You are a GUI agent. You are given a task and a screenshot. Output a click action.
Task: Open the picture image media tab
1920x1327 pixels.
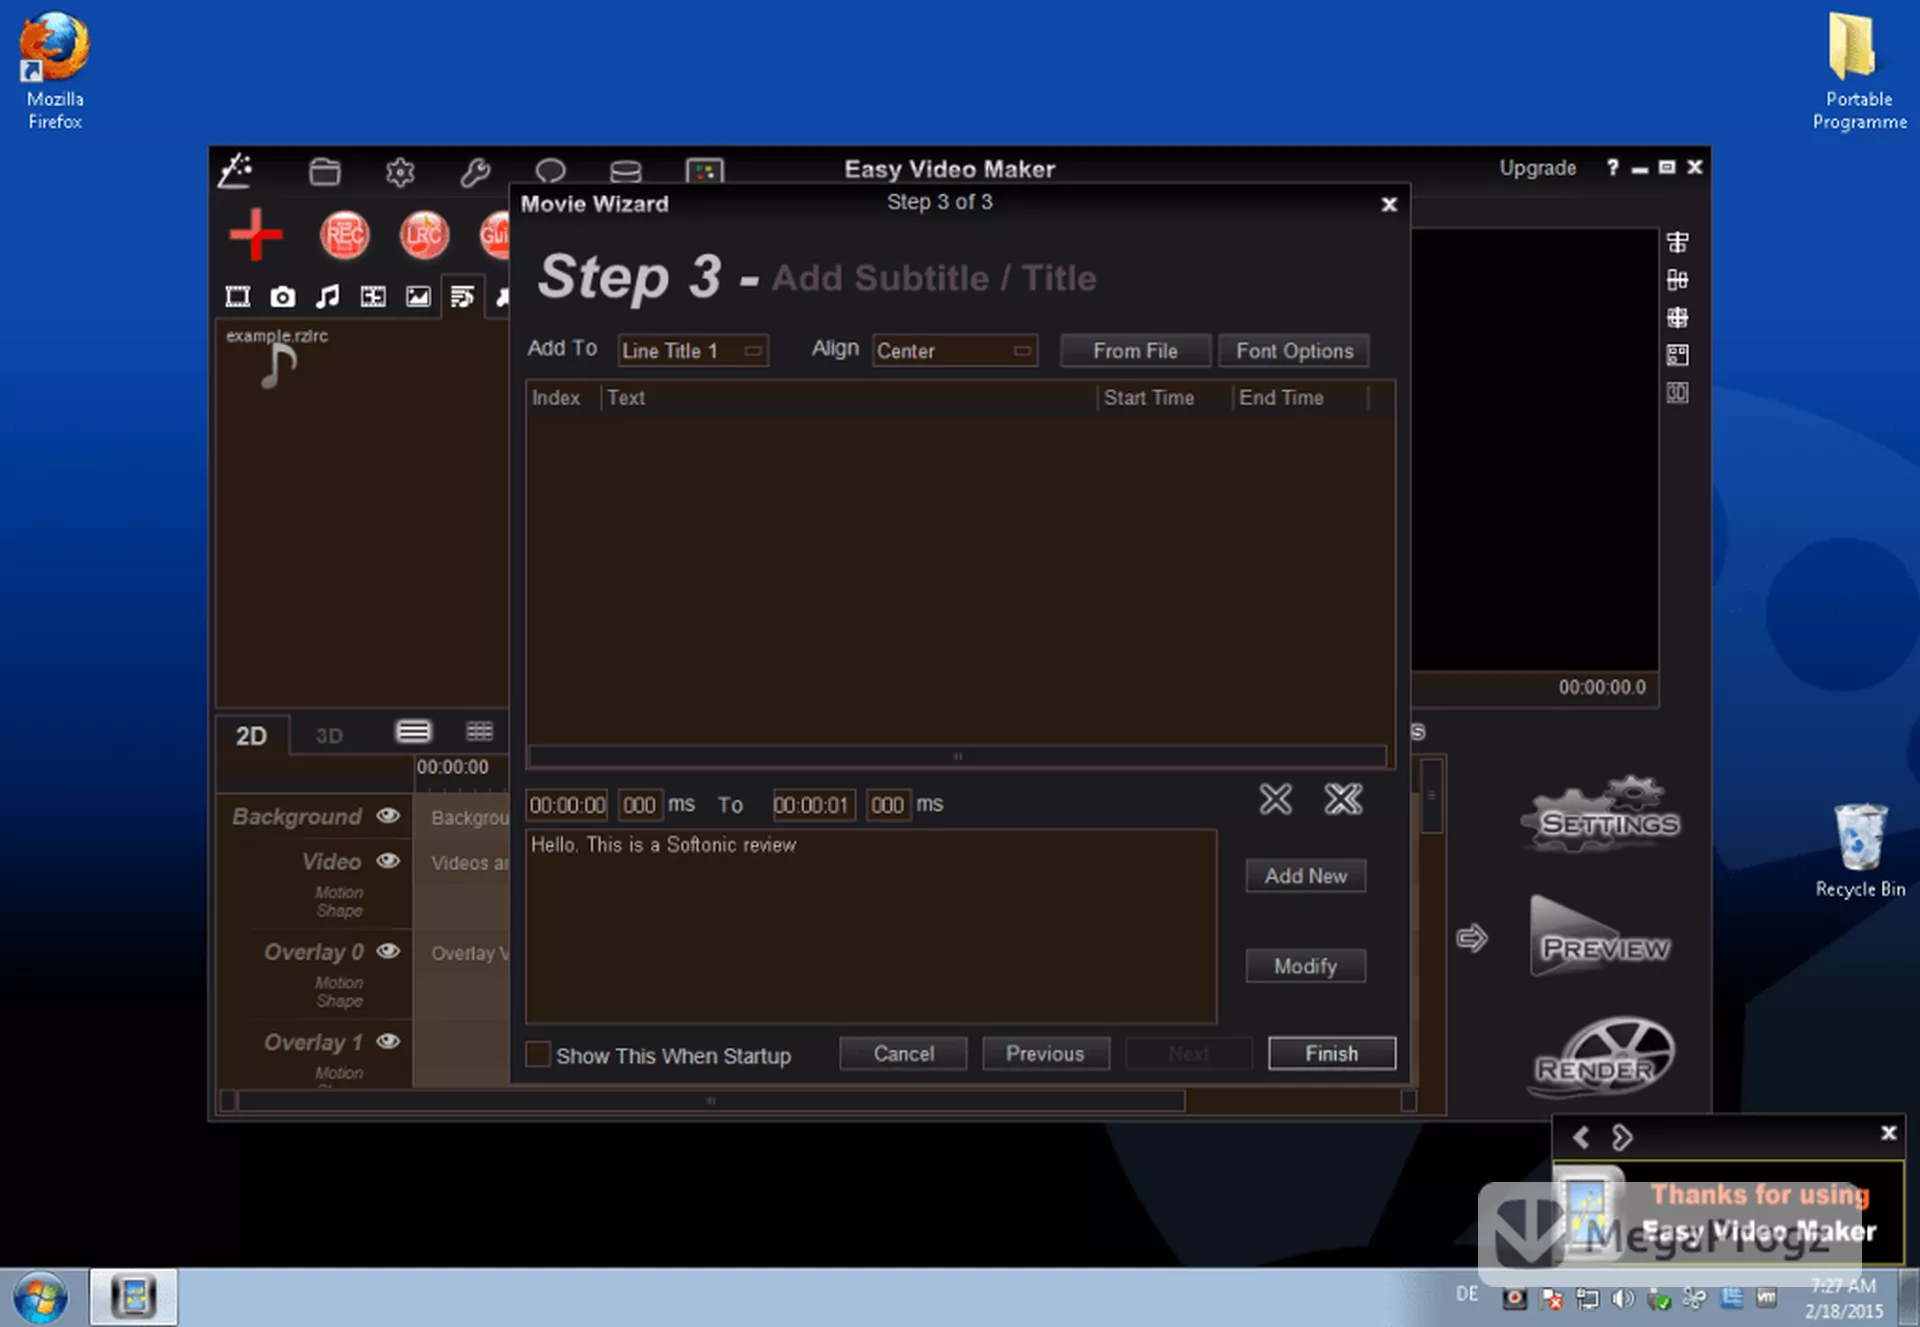pos(418,296)
